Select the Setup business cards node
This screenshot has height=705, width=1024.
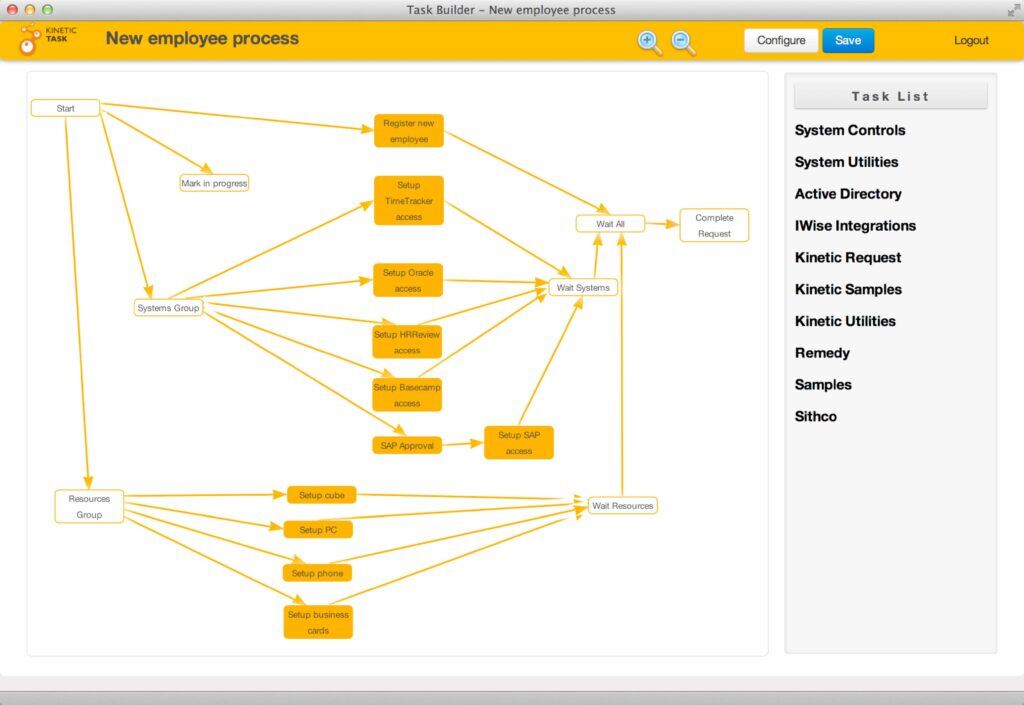(318, 622)
